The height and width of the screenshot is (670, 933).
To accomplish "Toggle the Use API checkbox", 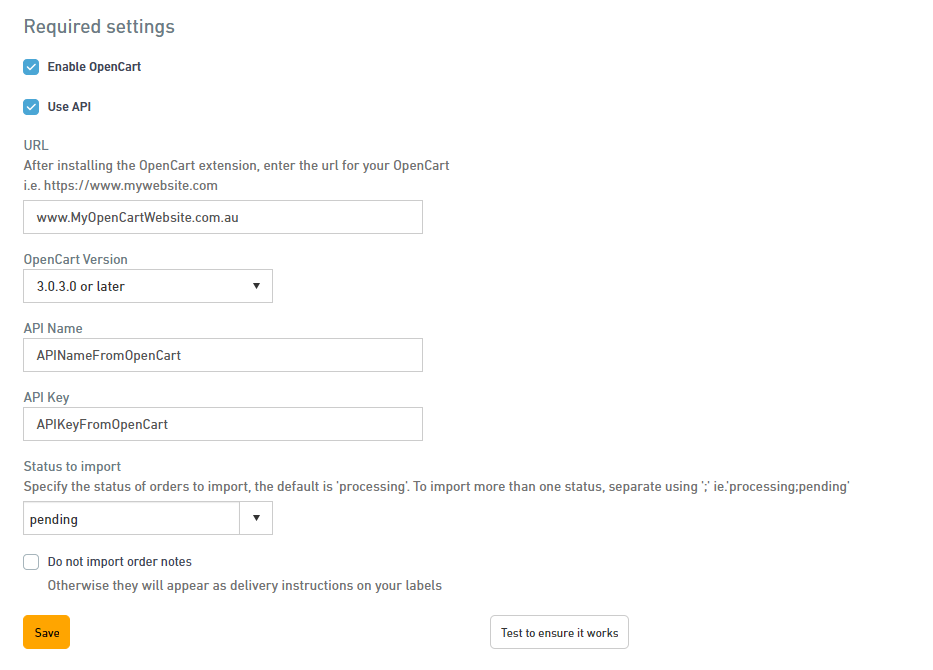I will (31, 107).
